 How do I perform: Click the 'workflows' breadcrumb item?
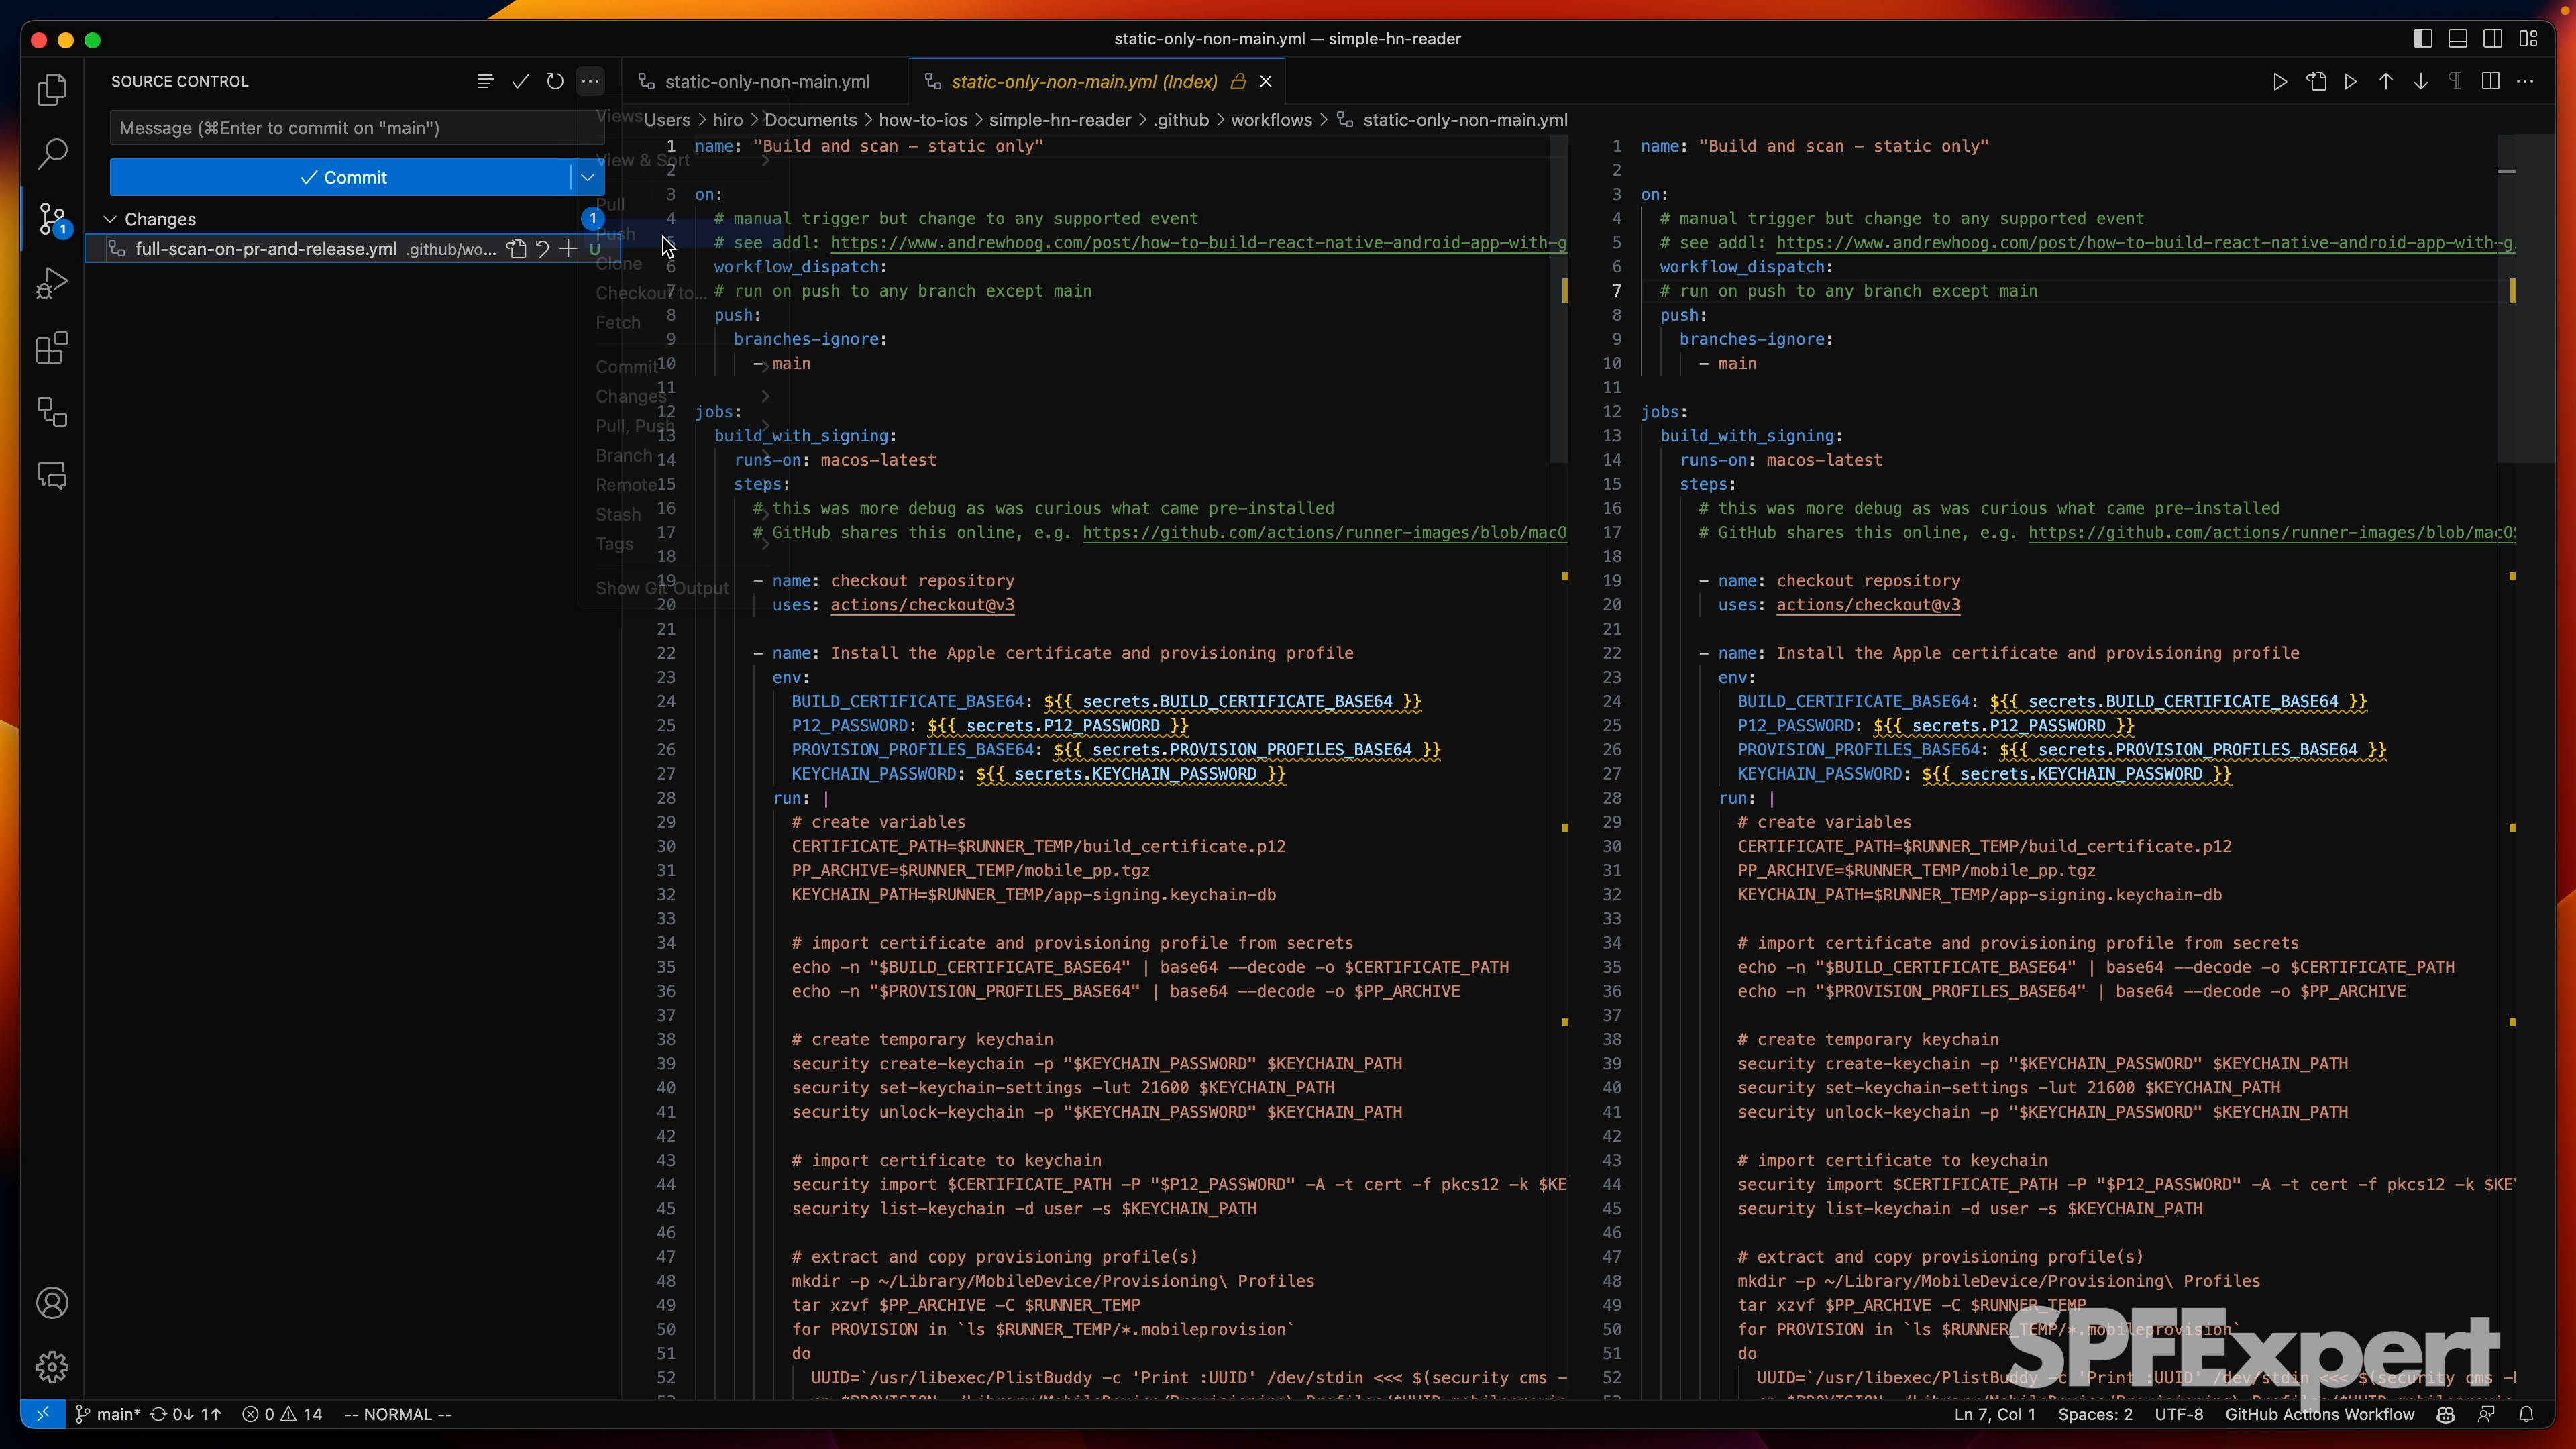click(x=1271, y=120)
